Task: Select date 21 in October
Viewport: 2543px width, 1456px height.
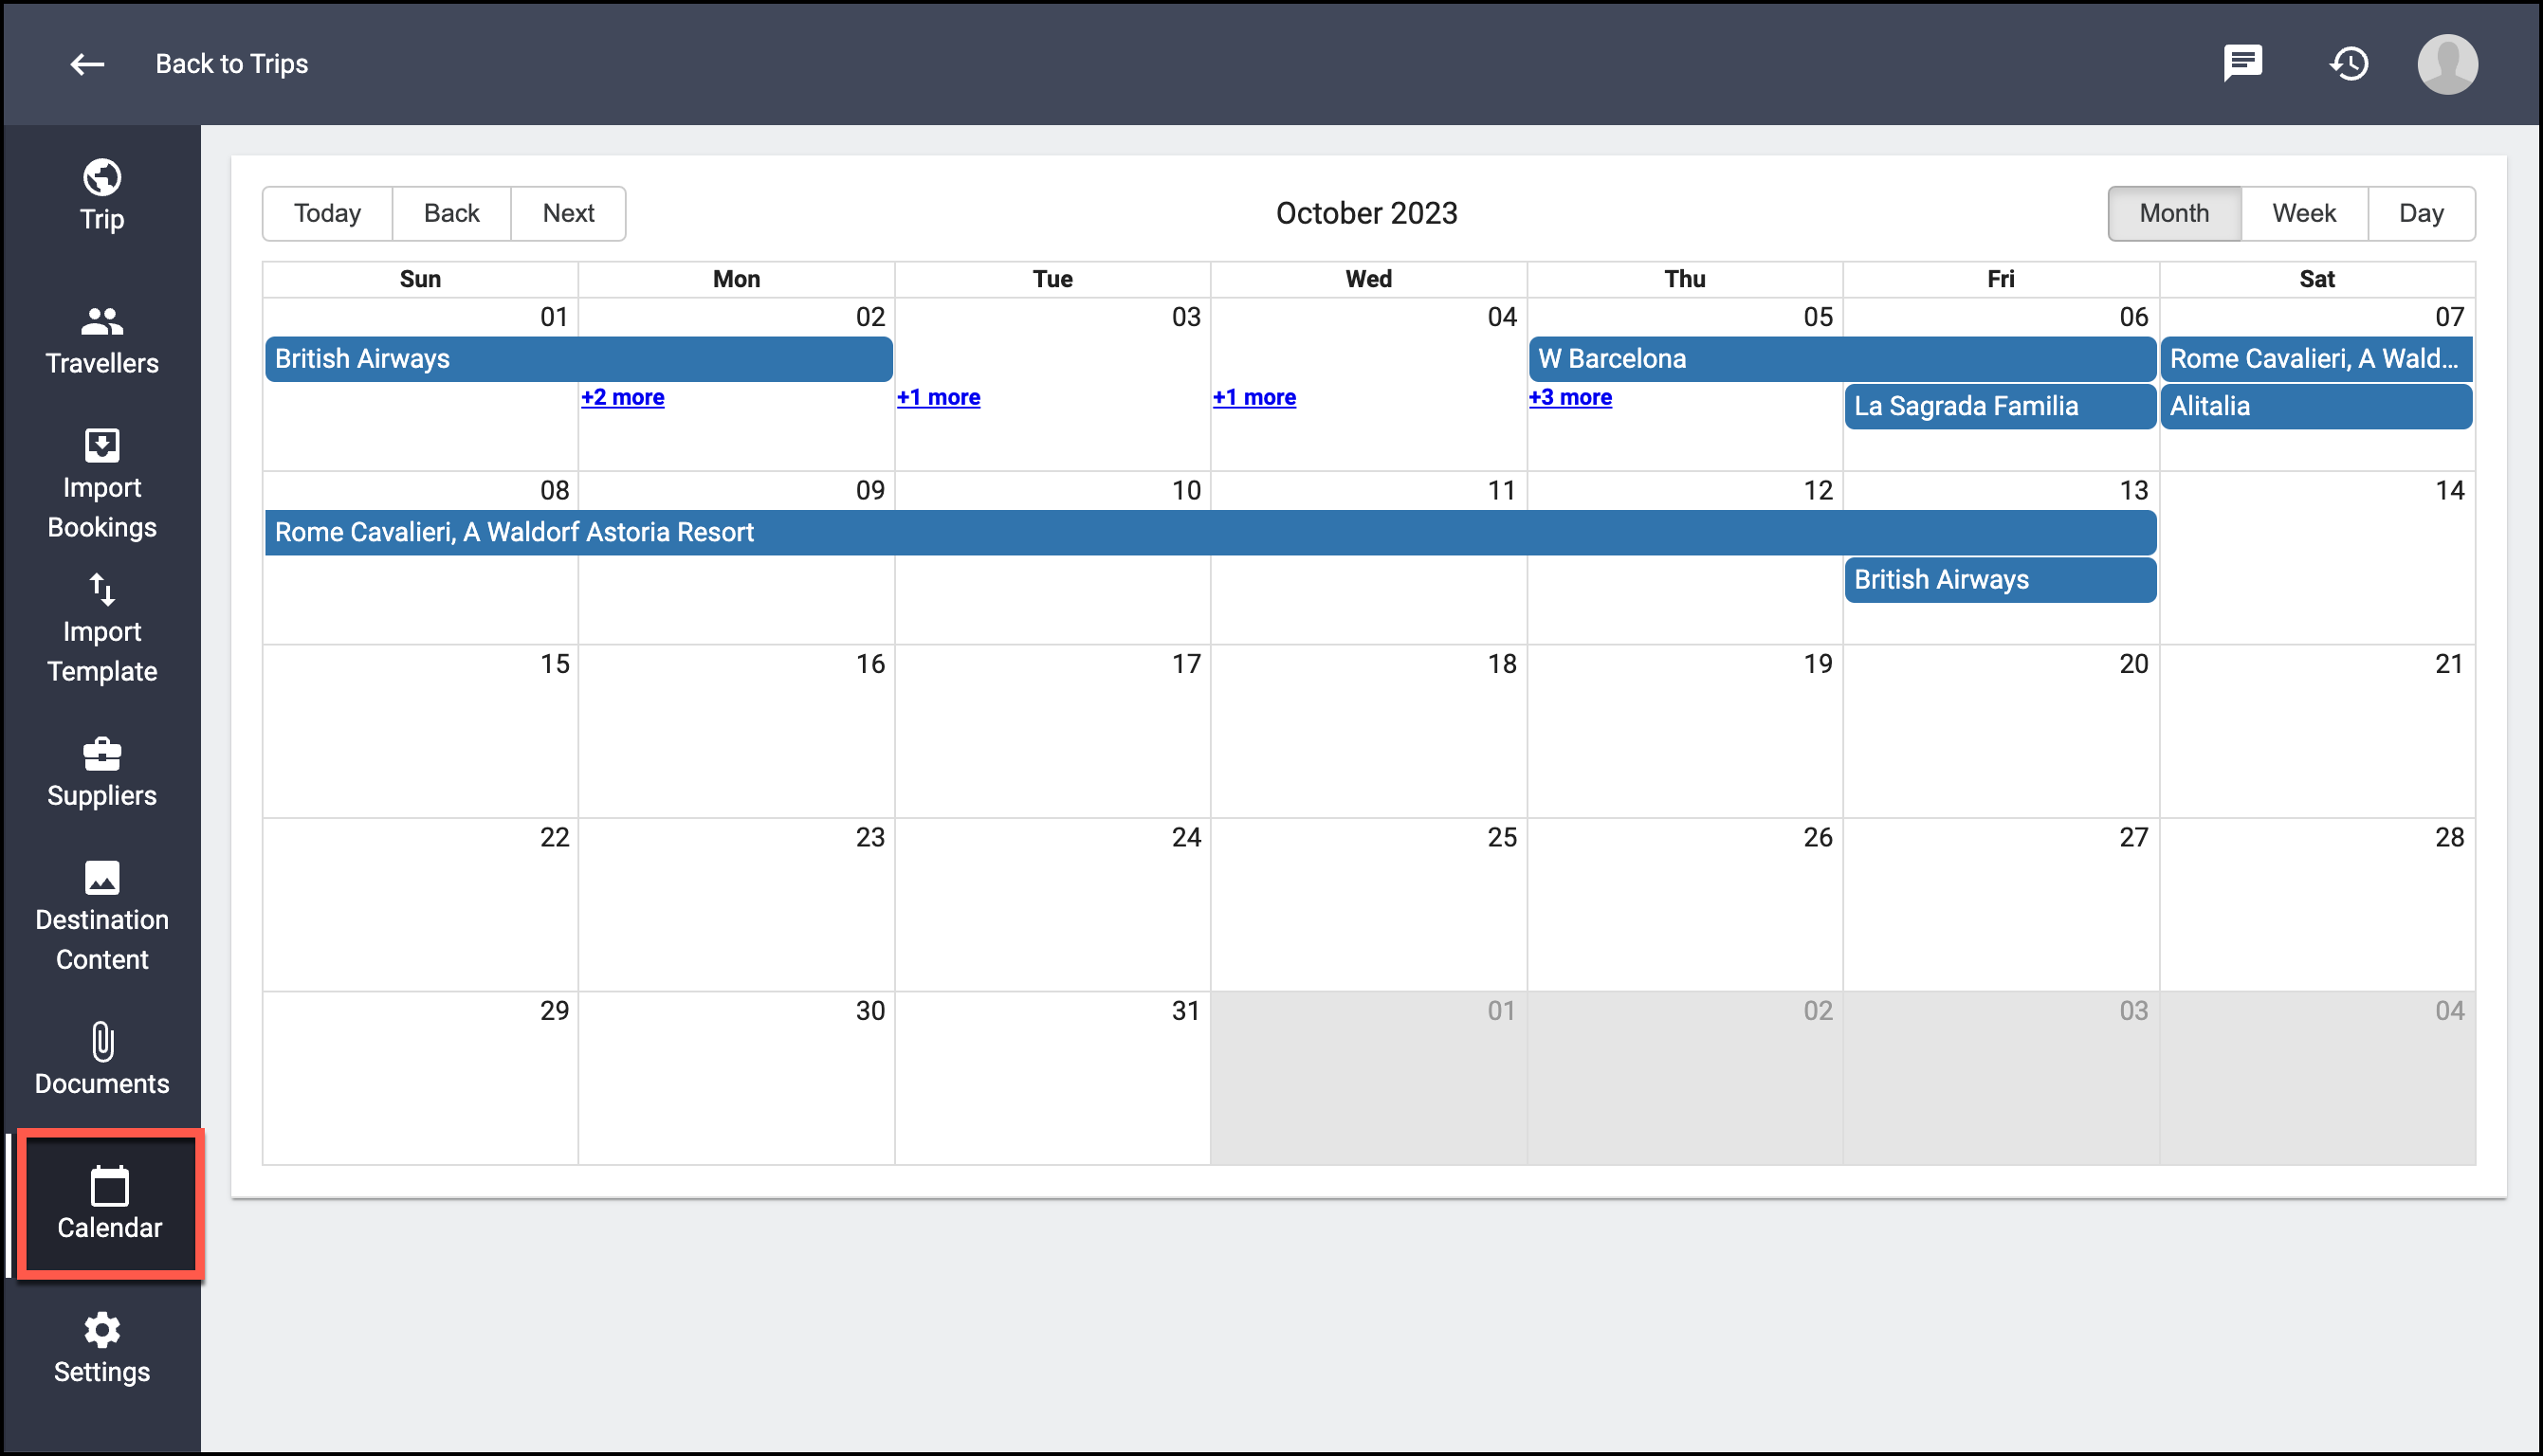Action: pos(2450,664)
